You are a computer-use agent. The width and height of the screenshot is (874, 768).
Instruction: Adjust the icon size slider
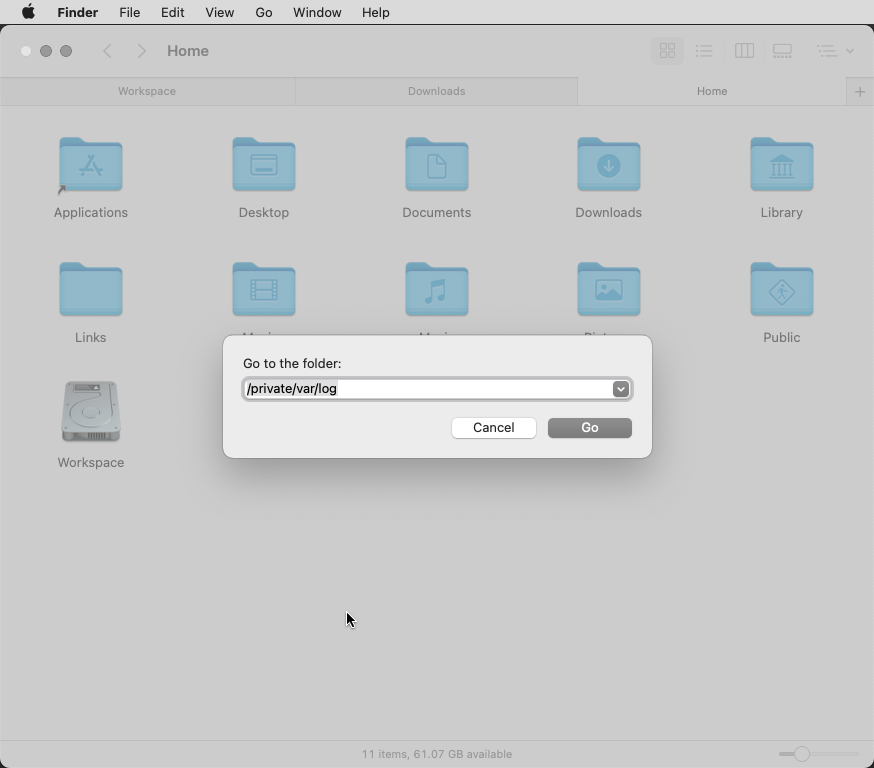pyautogui.click(x=802, y=754)
